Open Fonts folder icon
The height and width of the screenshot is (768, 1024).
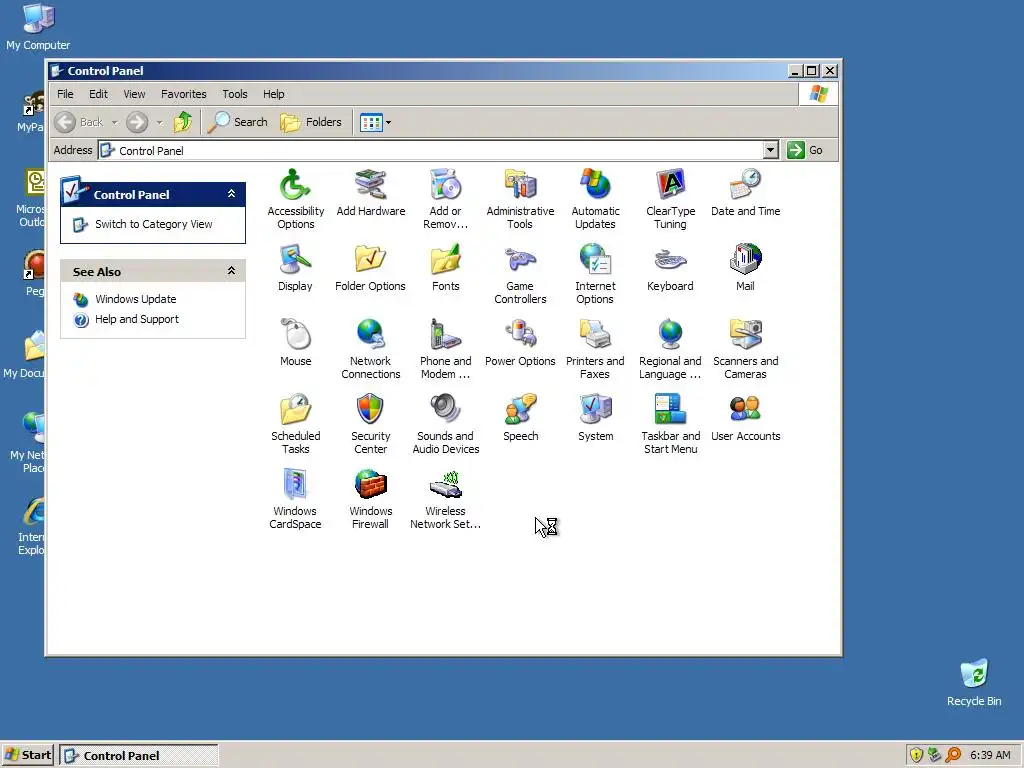coord(445,260)
